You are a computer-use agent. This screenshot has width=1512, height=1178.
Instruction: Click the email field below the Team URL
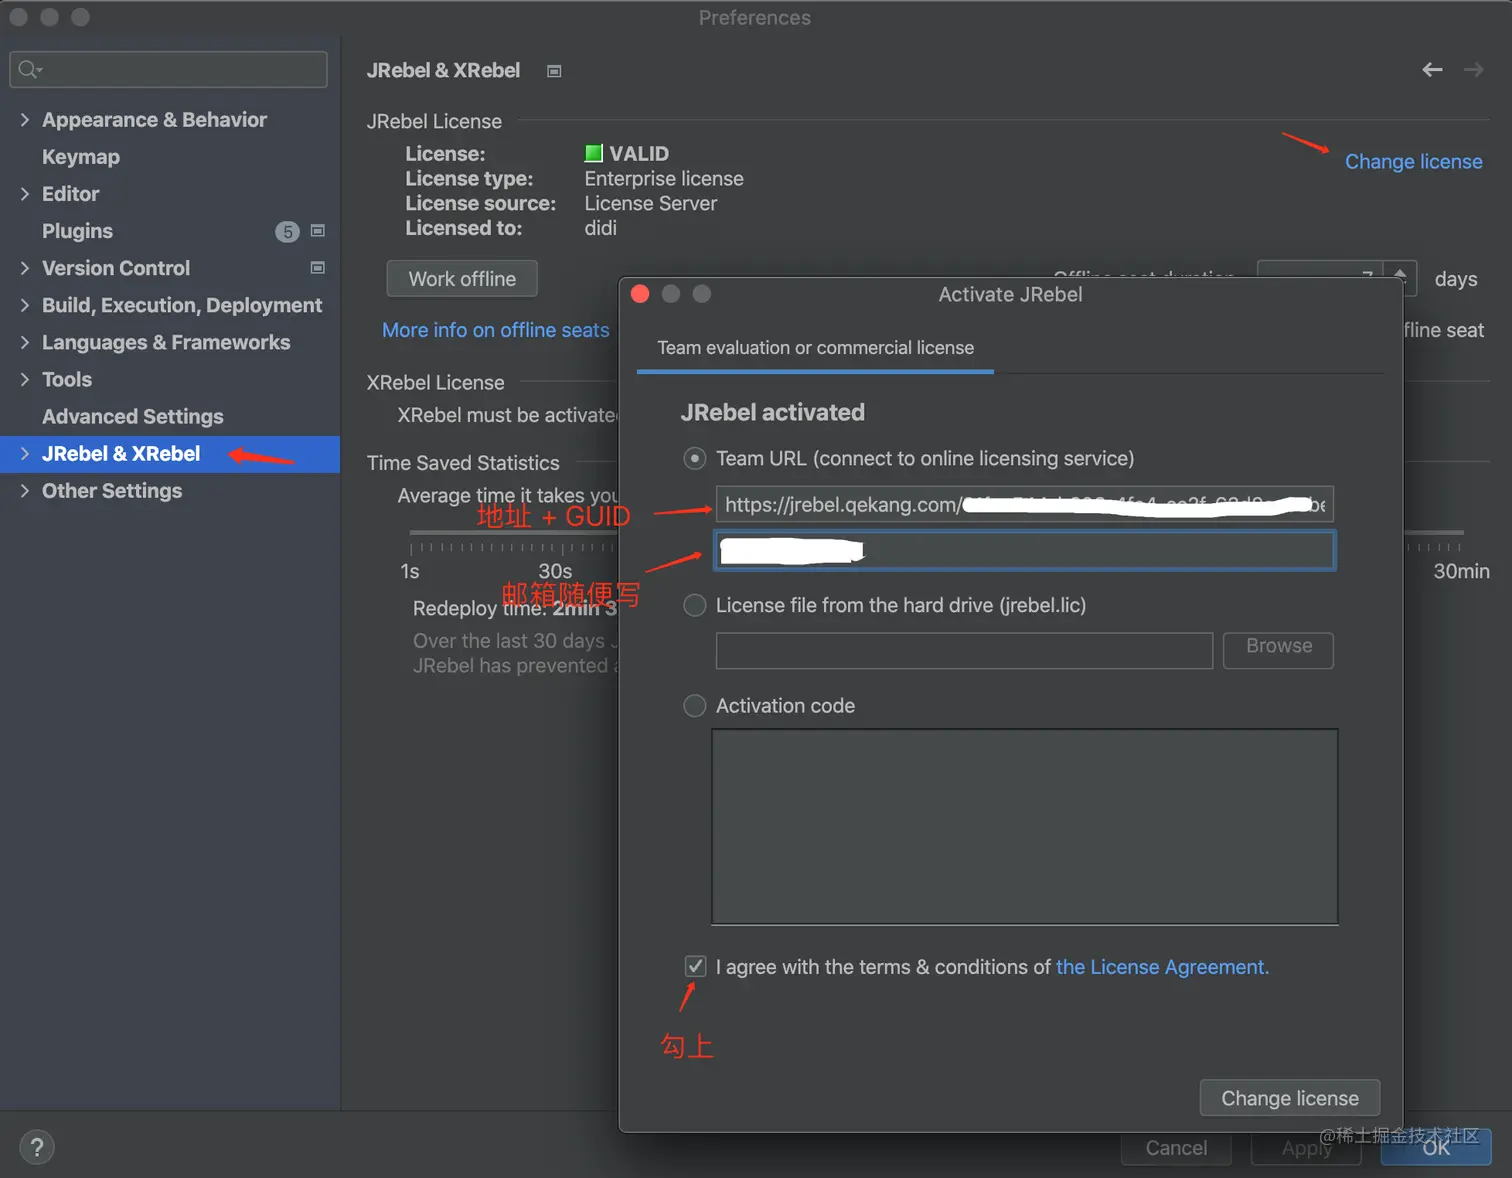[x=1024, y=551]
